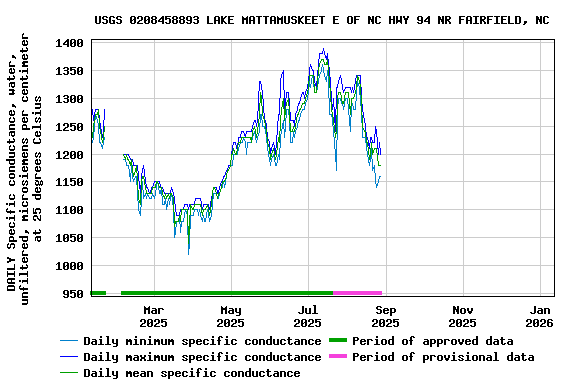576x384 pixels.
Task: Click the magenta provisional period bar on the chart
Action: (357, 293)
